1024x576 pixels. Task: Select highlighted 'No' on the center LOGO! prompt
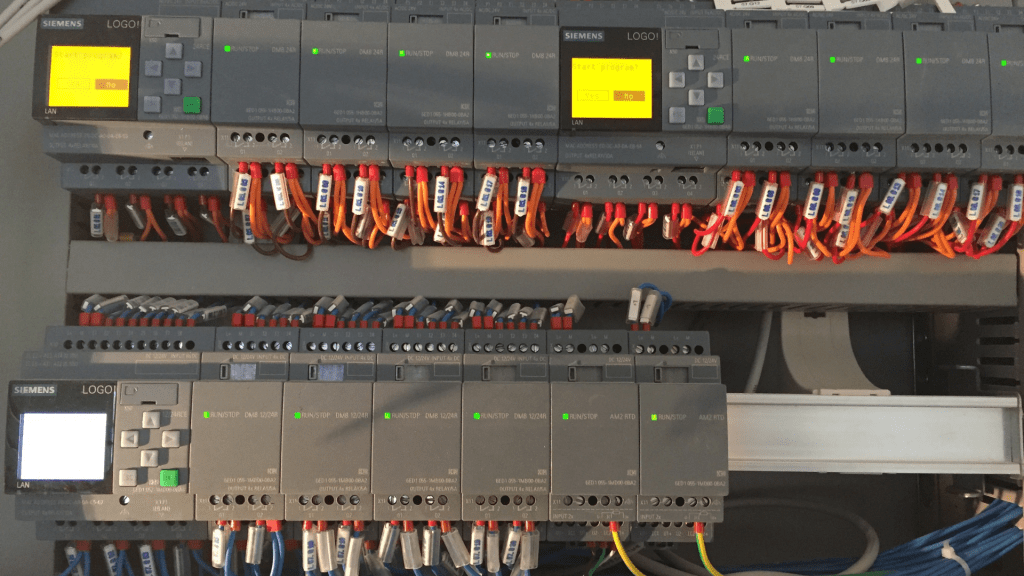pos(627,95)
